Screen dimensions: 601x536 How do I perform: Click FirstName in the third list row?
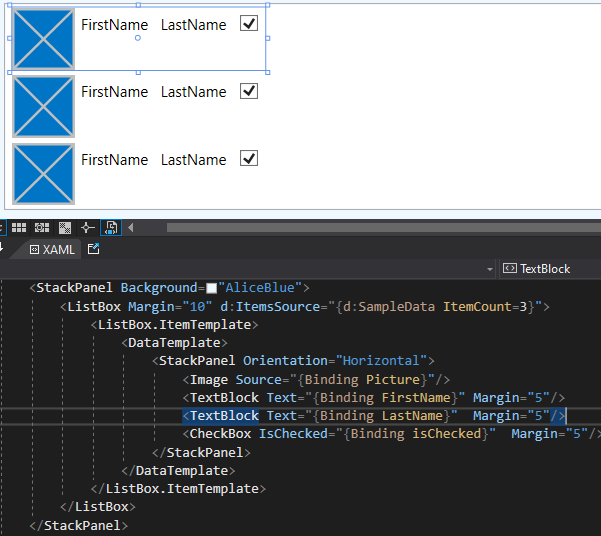point(115,160)
